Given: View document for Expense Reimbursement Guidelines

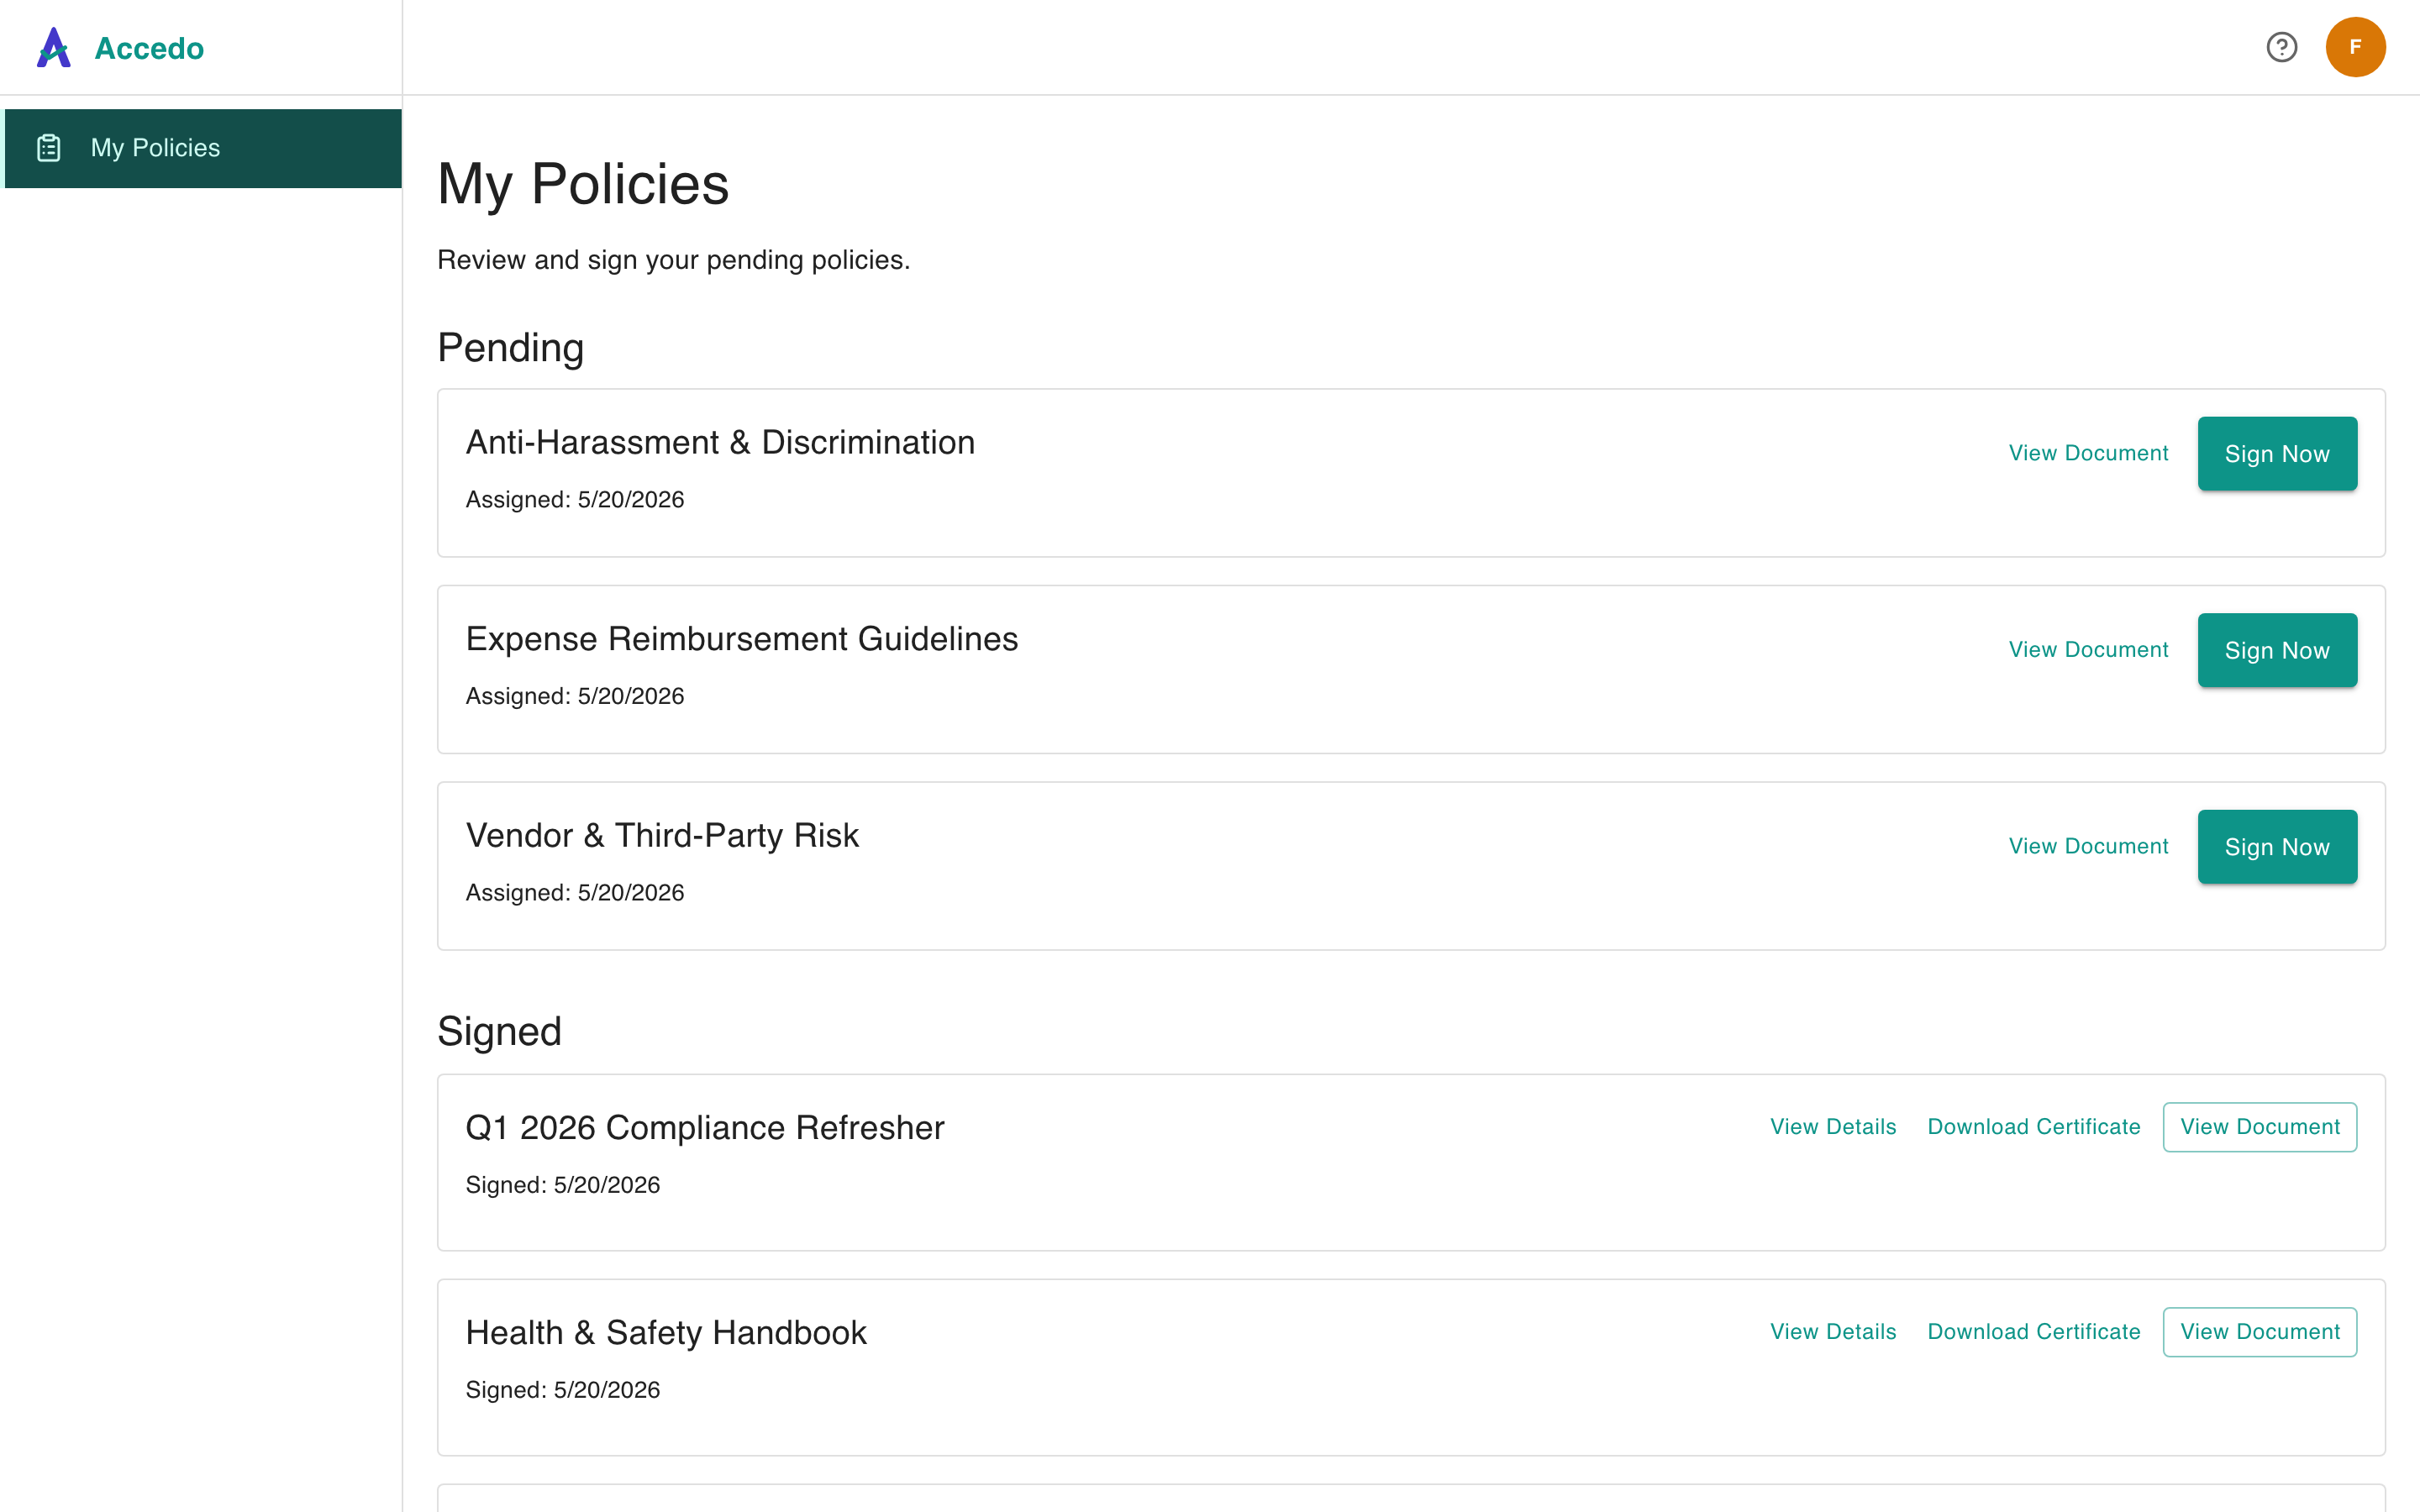Looking at the screenshot, I should [2088, 650].
